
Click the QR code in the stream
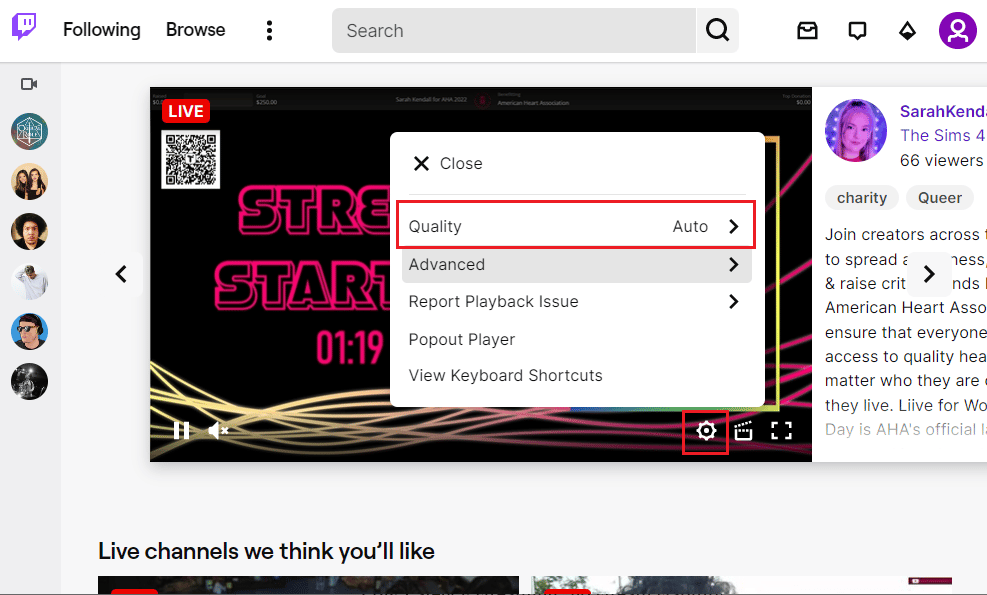191,159
